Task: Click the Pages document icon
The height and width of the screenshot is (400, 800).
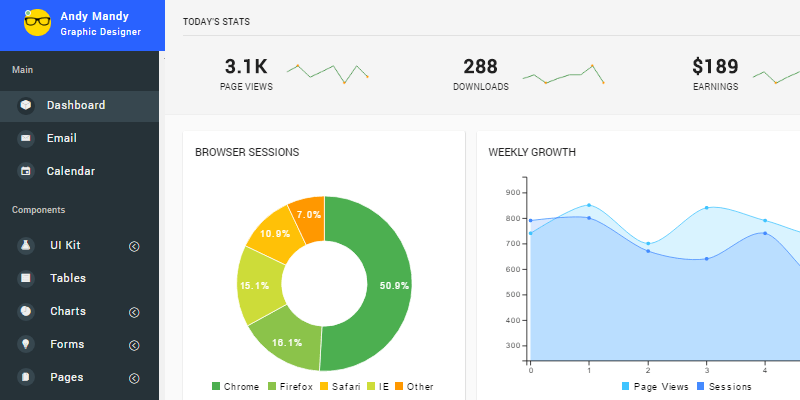Action: click(x=26, y=378)
